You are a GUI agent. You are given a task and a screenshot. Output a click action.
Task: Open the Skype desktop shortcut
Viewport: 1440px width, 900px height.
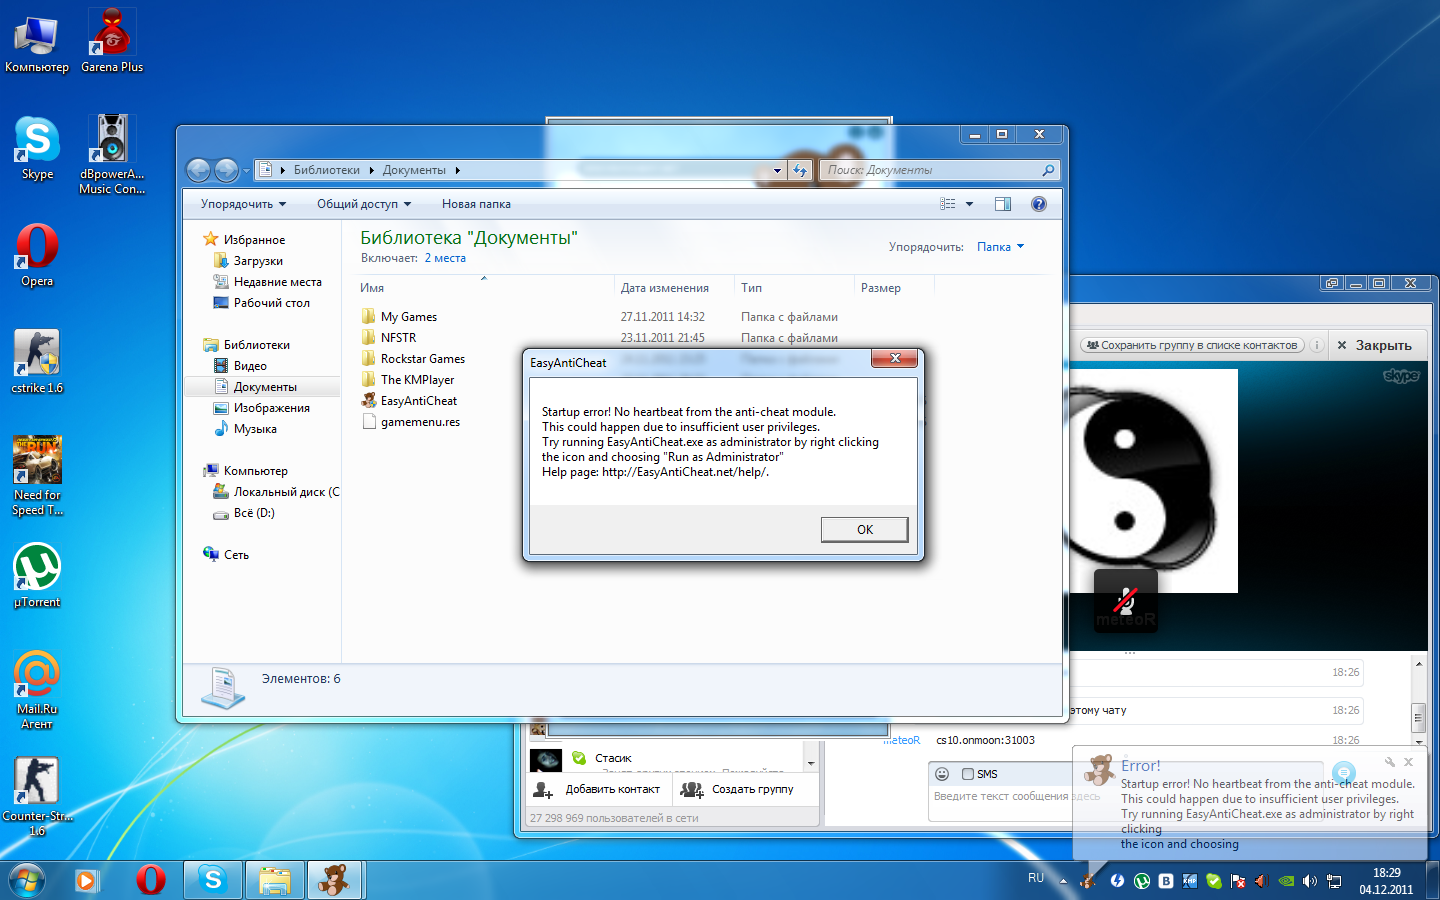pyautogui.click(x=37, y=150)
